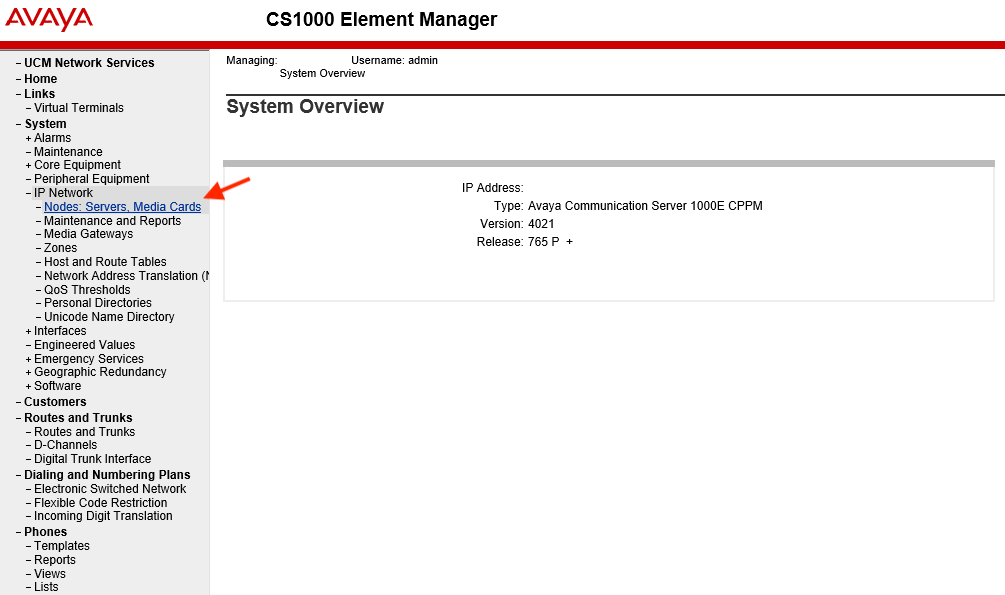Click 'Avaya Communication Server 1000E CPPM' type value
1005x595 pixels.
tap(645, 206)
